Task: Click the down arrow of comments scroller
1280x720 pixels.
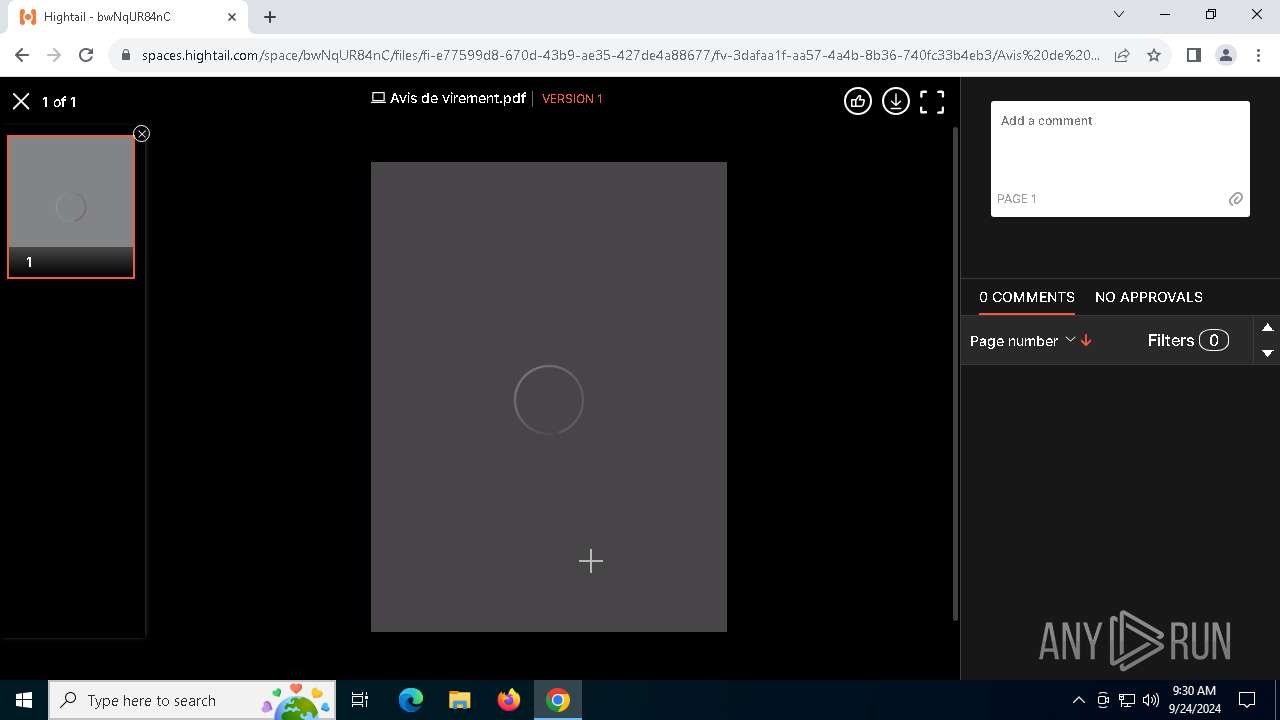Action: click(x=1267, y=353)
